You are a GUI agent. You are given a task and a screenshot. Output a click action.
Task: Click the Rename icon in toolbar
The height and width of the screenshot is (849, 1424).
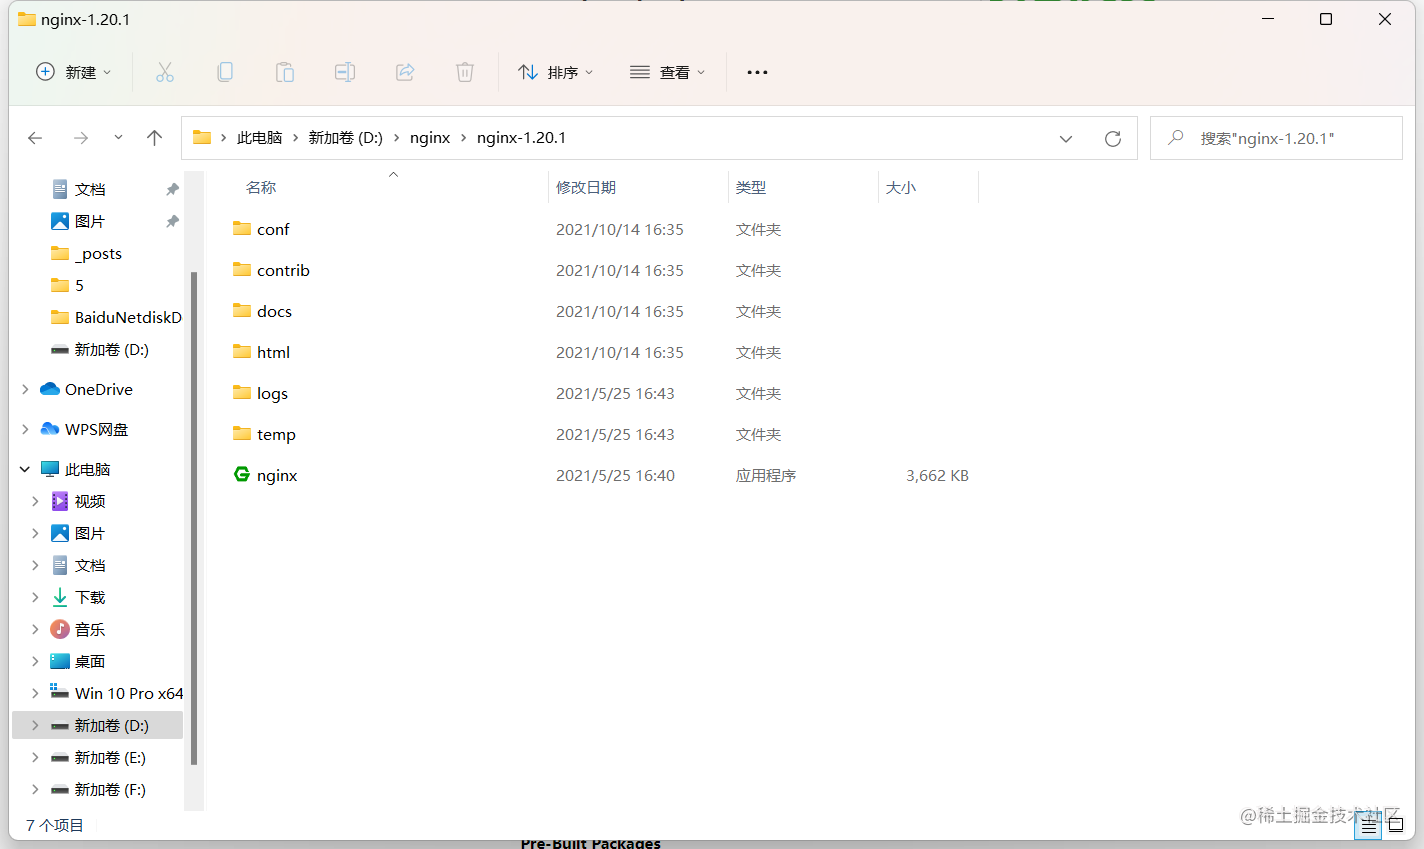pyautogui.click(x=345, y=72)
